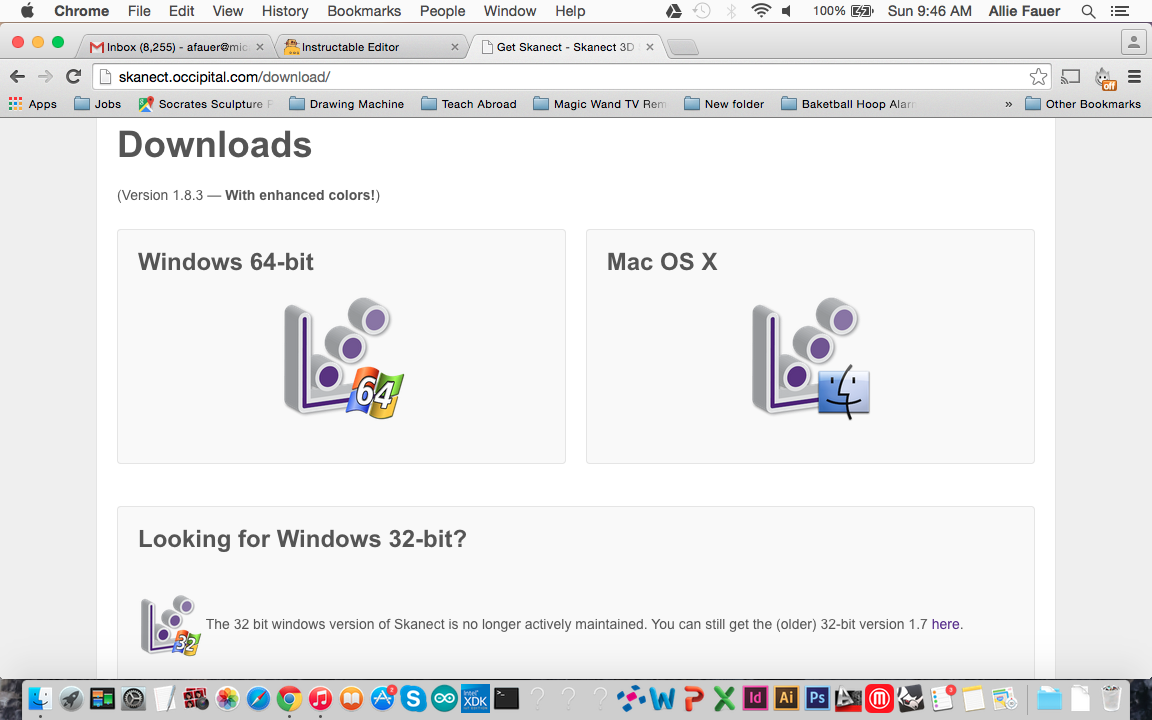Viewport: 1152px width, 720px height.
Task: Open the History menu
Action: (x=285, y=11)
